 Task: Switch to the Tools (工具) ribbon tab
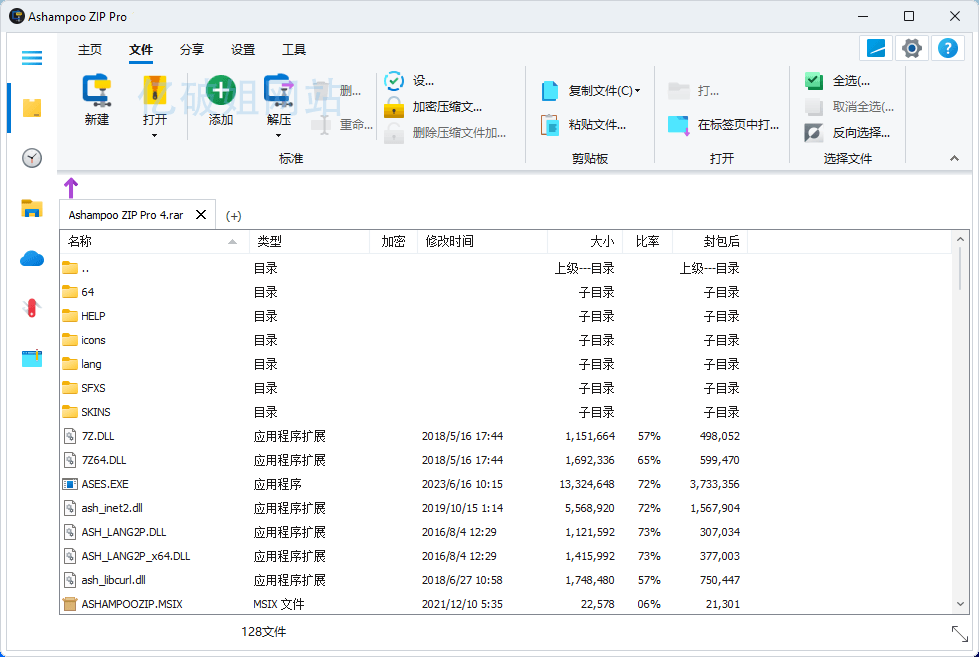[x=294, y=50]
